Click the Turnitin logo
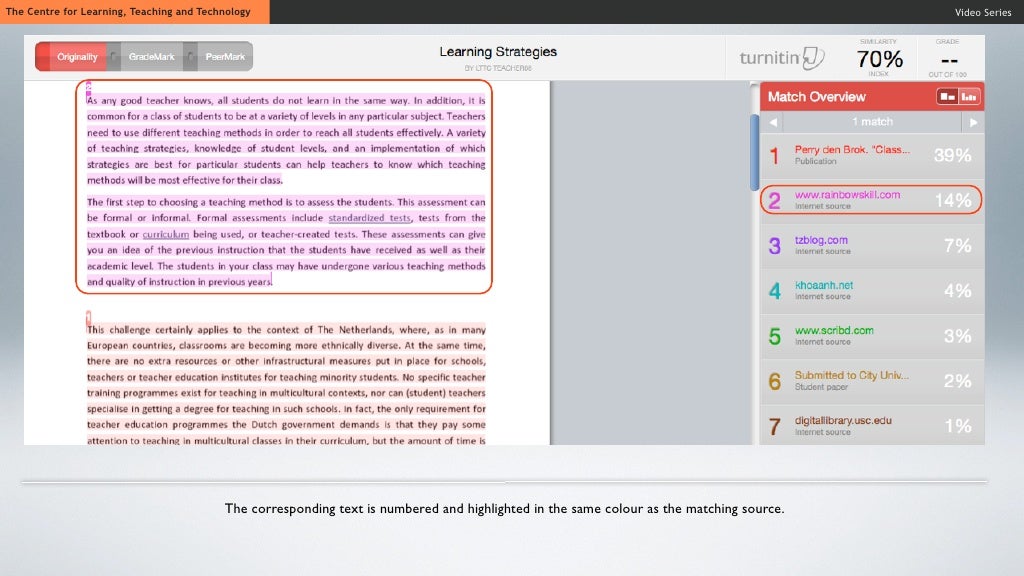The image size is (1024, 576). (782, 58)
